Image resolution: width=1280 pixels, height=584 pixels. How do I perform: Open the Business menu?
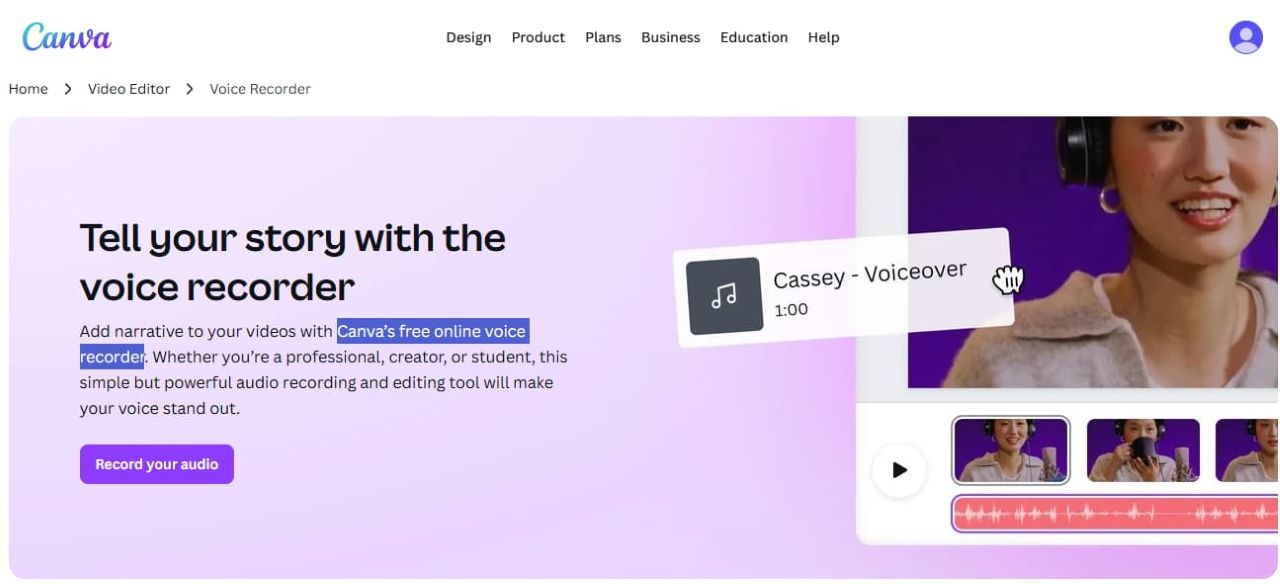(x=670, y=37)
